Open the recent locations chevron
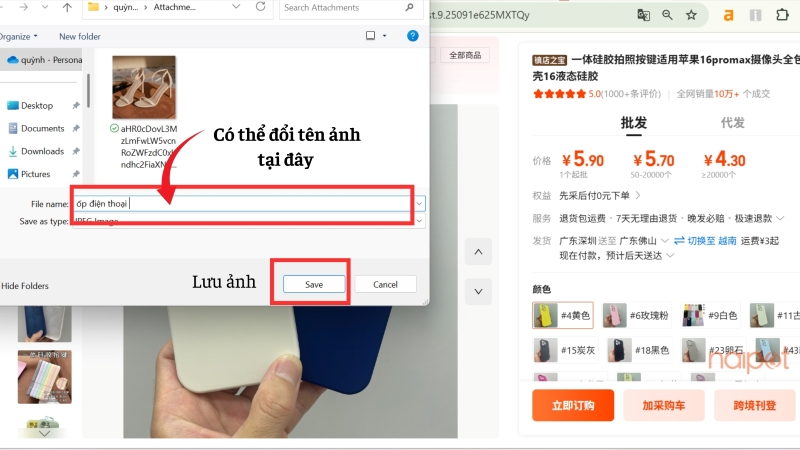 point(45,7)
